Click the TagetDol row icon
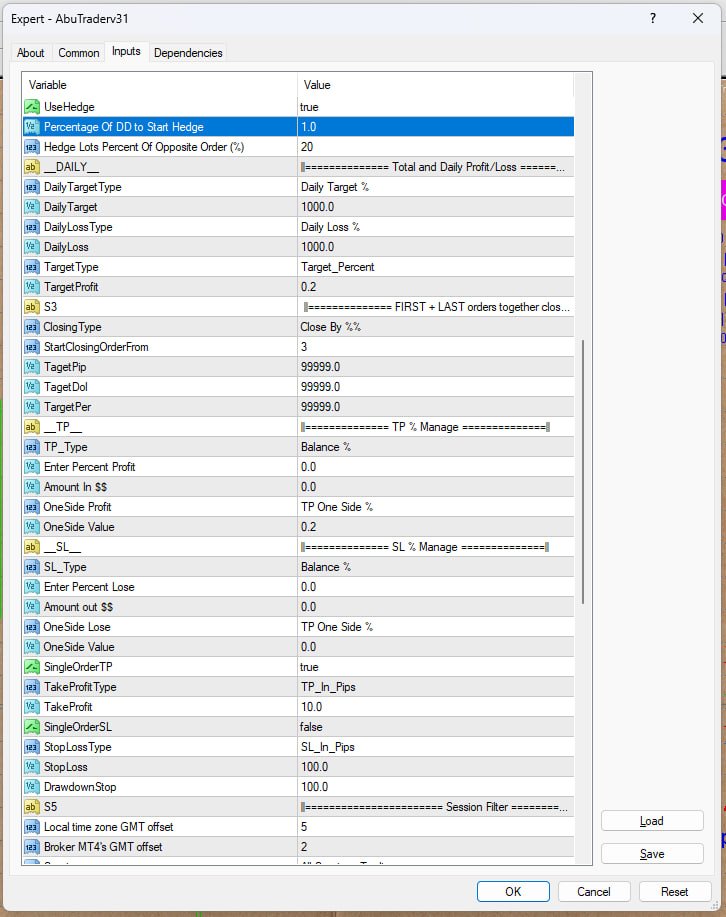This screenshot has height=917, width=726. (x=32, y=387)
